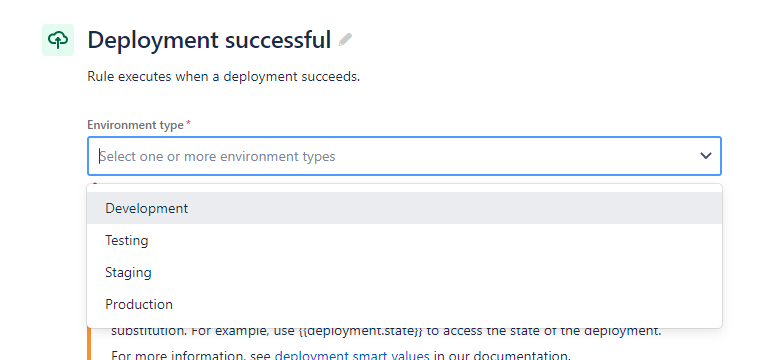Click the red error indicator below the field

(95, 183)
